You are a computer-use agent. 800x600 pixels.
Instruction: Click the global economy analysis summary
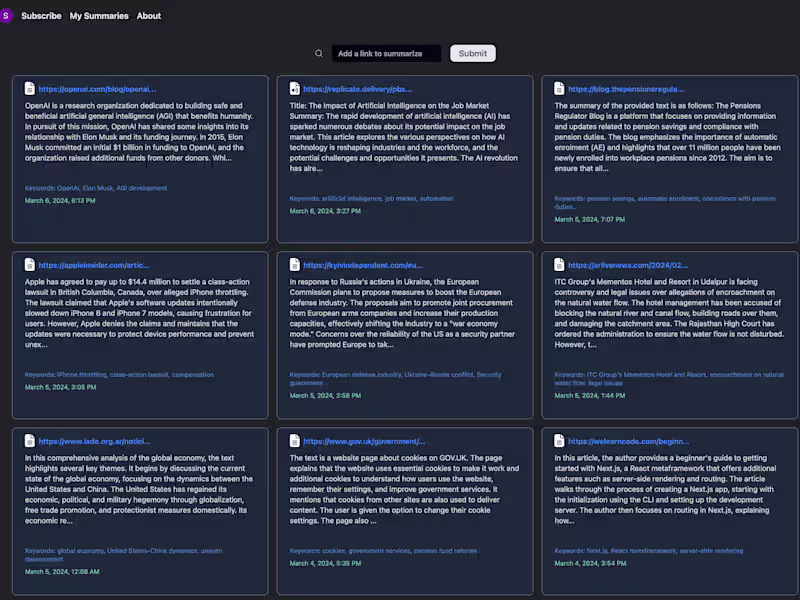[139, 489]
